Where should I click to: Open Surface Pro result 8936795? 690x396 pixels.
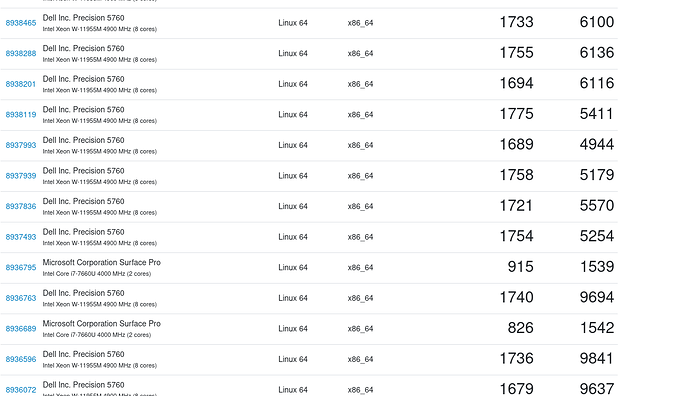point(21,268)
